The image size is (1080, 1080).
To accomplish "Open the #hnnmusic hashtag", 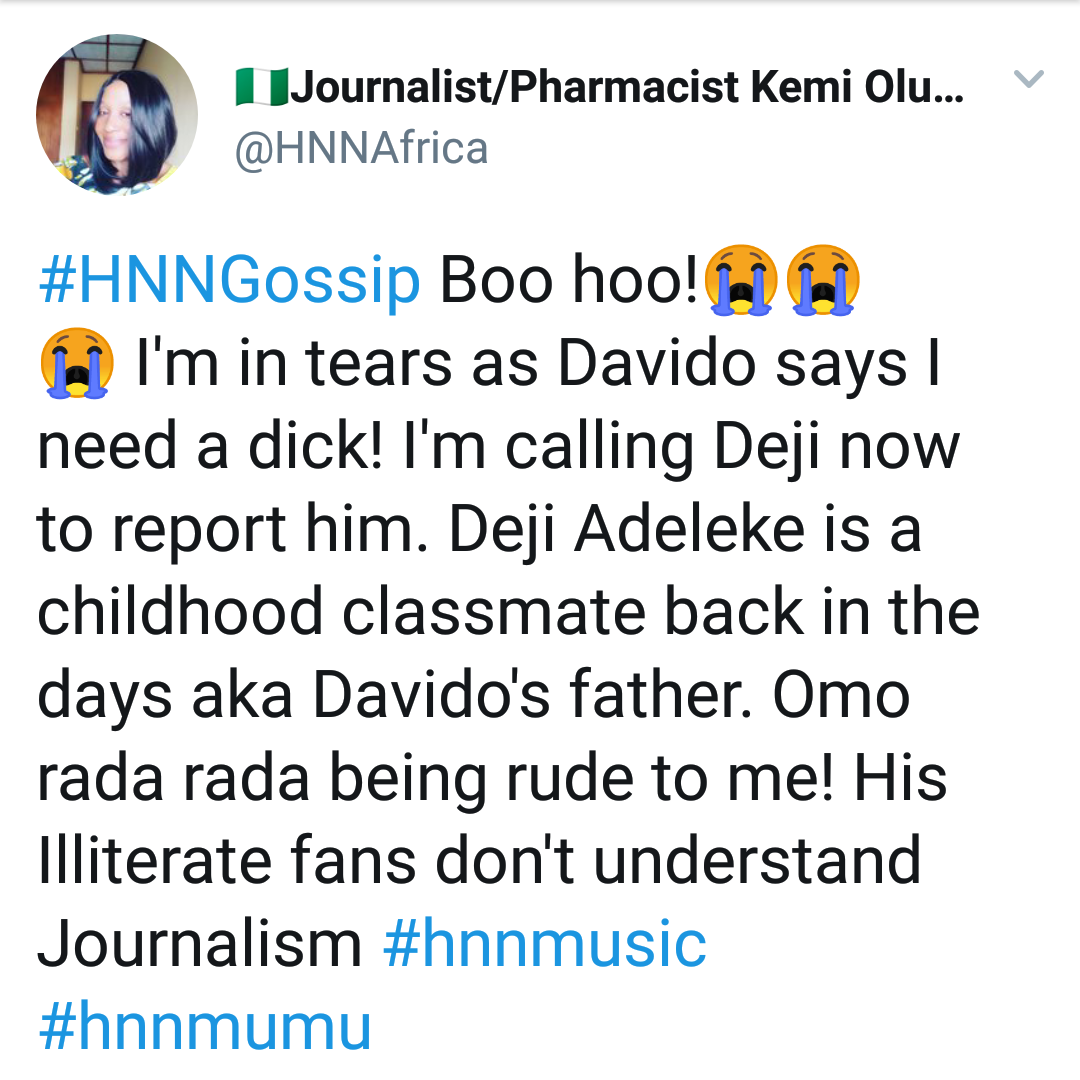I will 545,943.
